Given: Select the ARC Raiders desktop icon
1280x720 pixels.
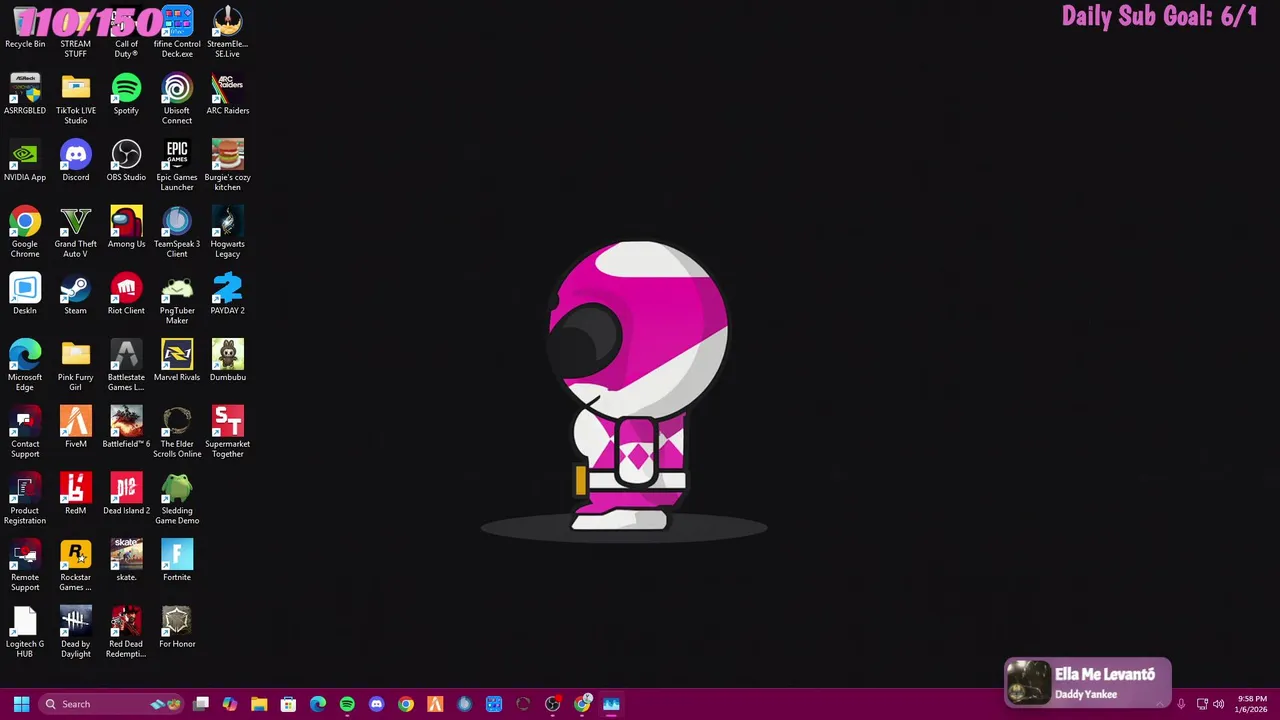Looking at the screenshot, I should coord(227,95).
